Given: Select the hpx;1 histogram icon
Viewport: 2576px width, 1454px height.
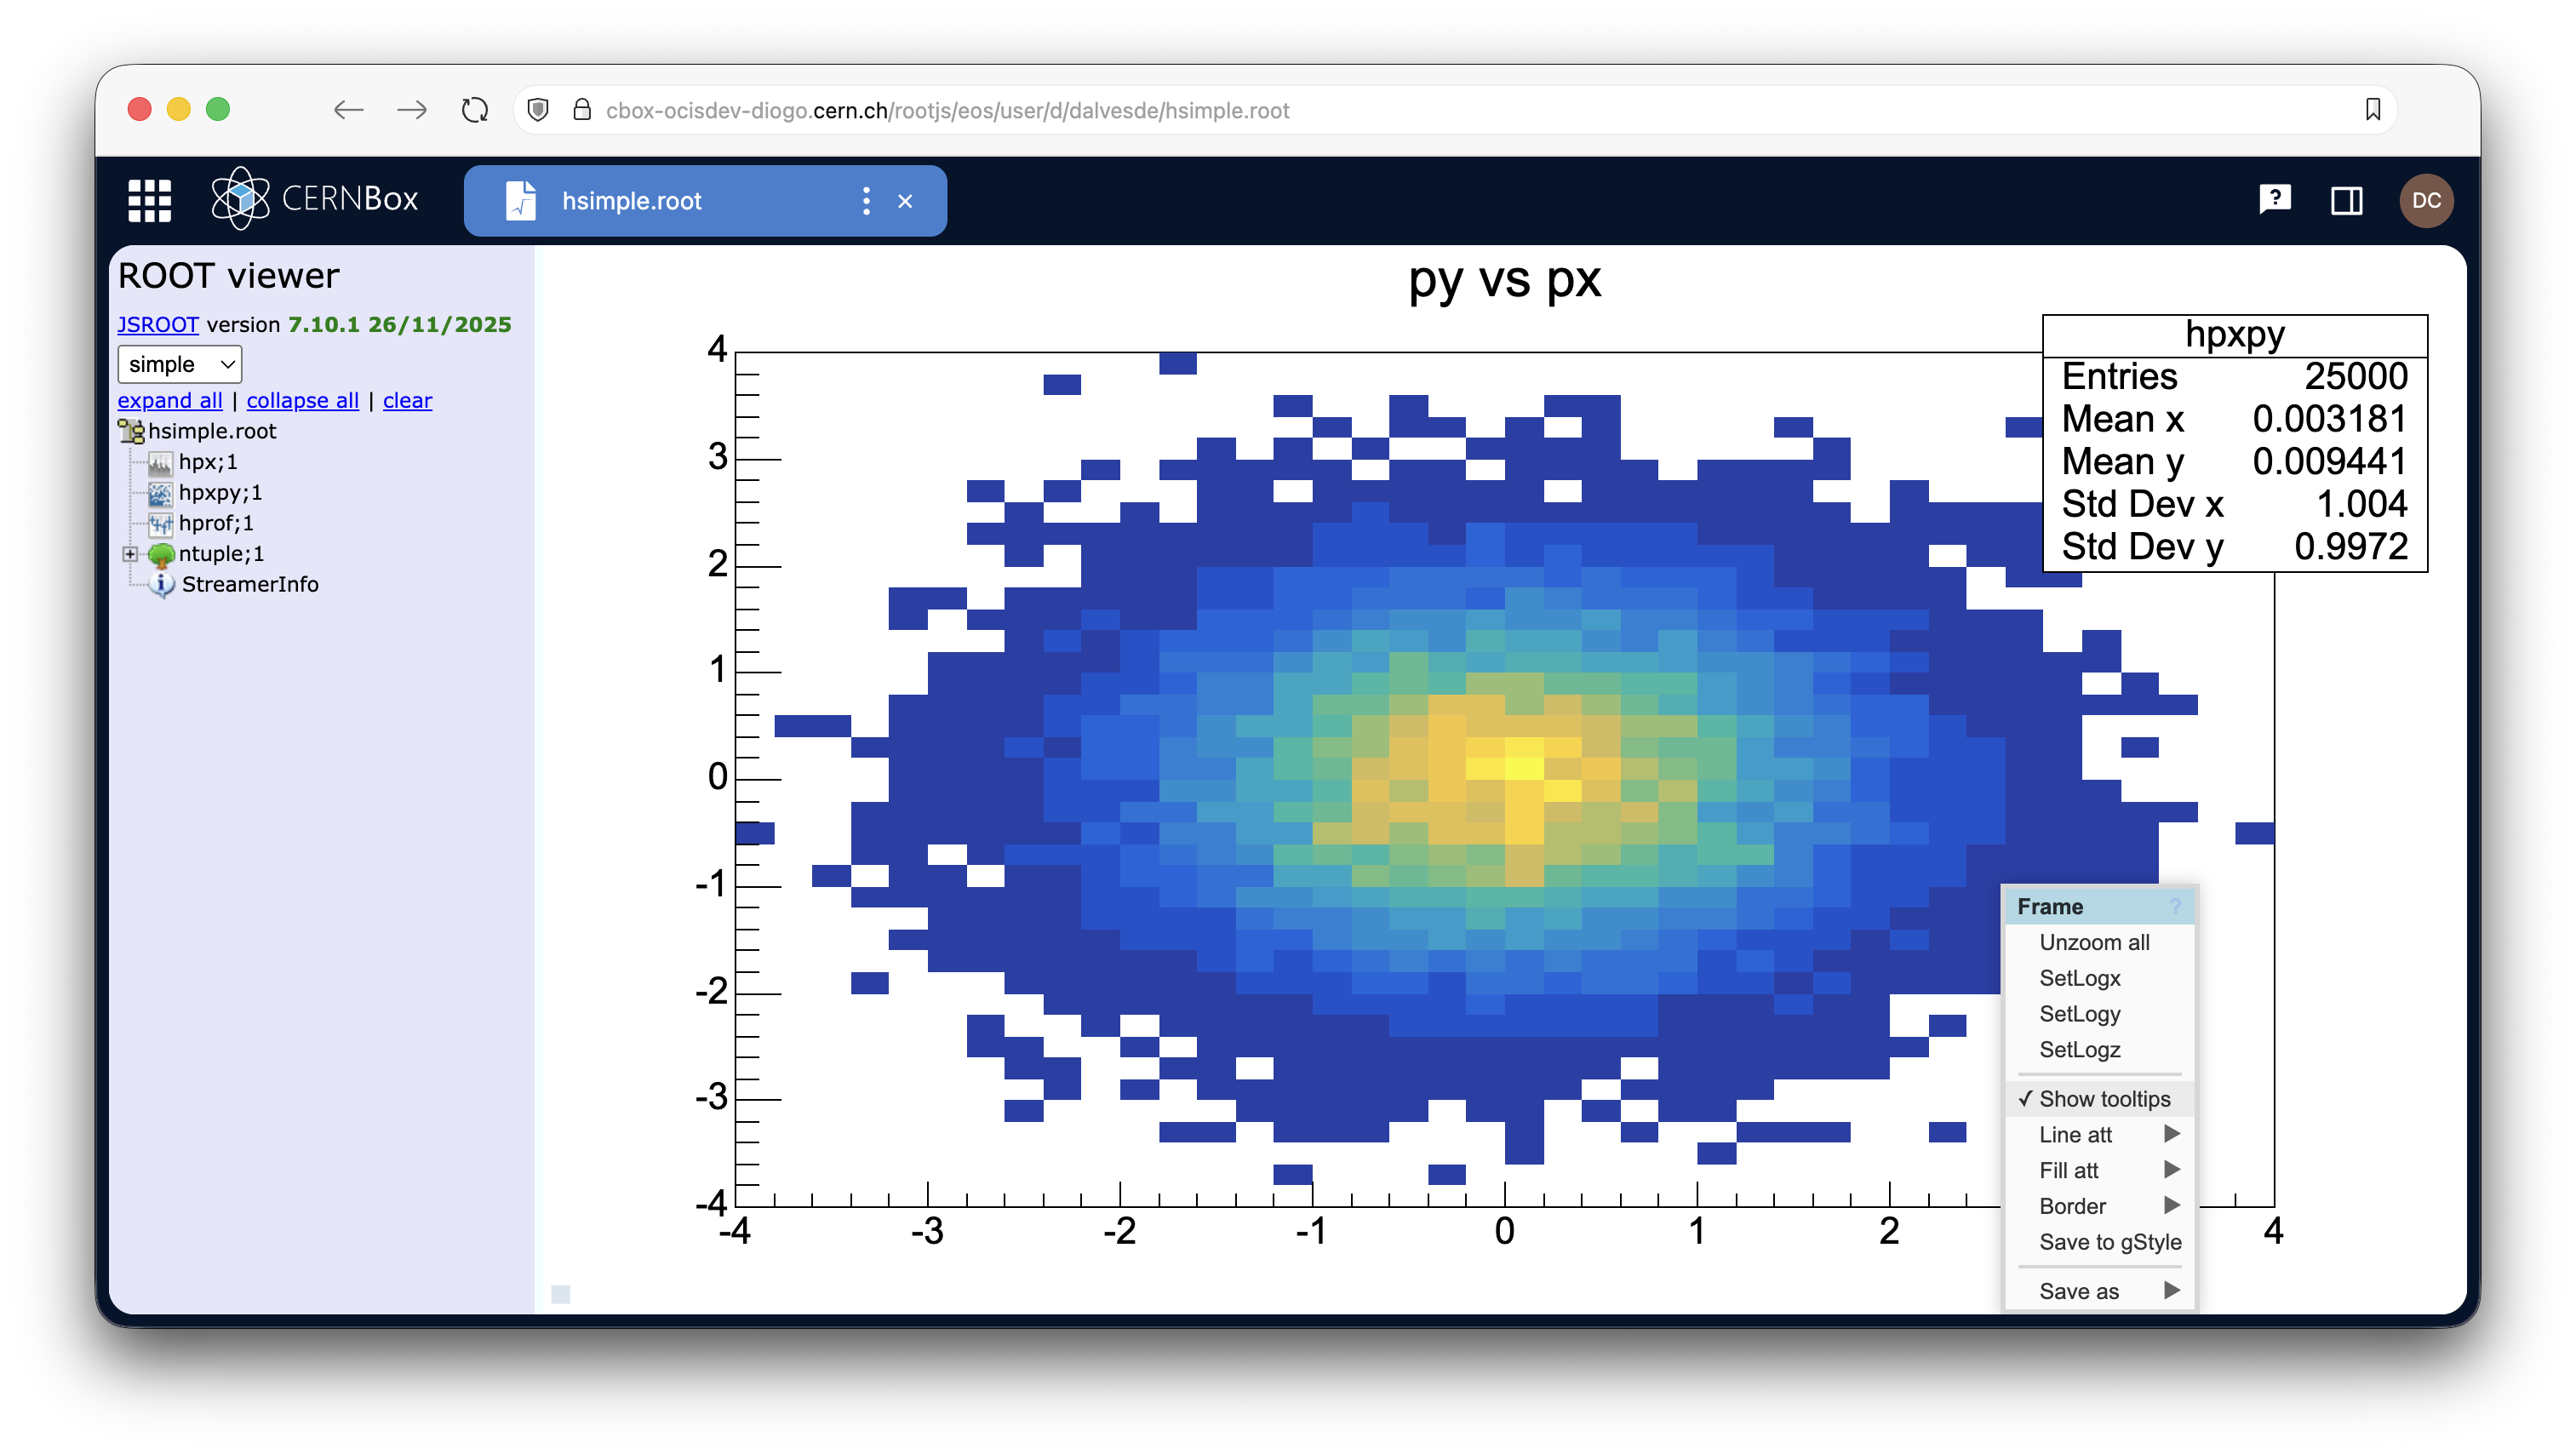Looking at the screenshot, I should [160, 462].
